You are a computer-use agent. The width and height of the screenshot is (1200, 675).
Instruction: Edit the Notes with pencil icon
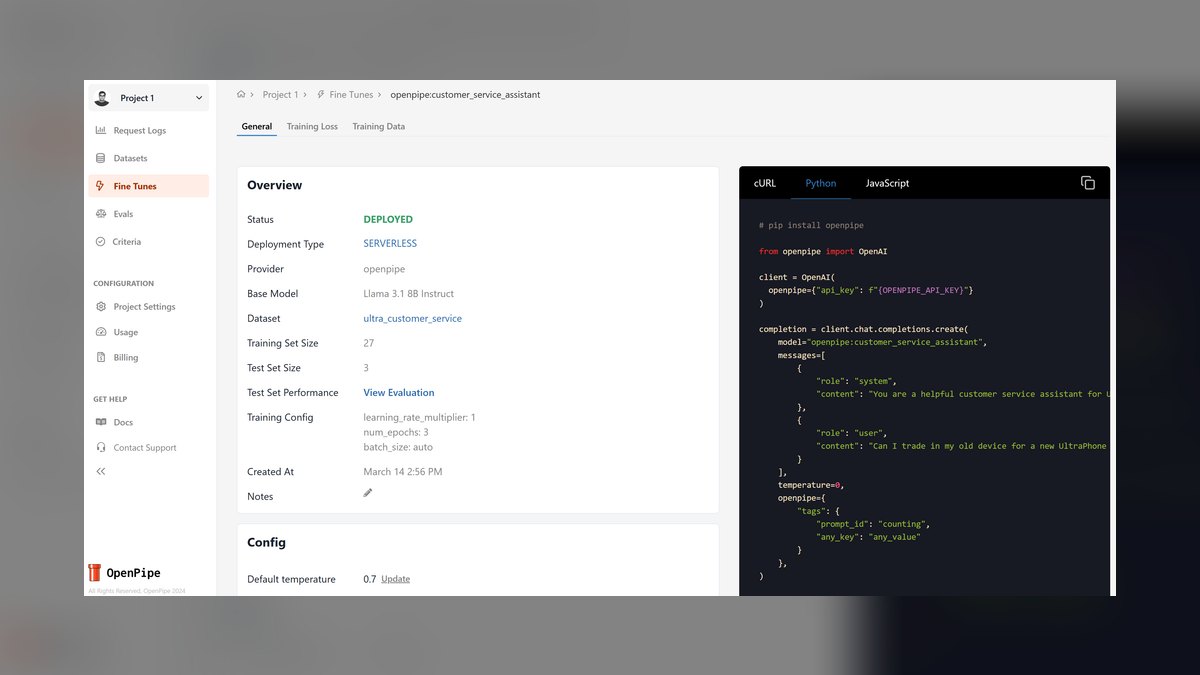click(368, 493)
